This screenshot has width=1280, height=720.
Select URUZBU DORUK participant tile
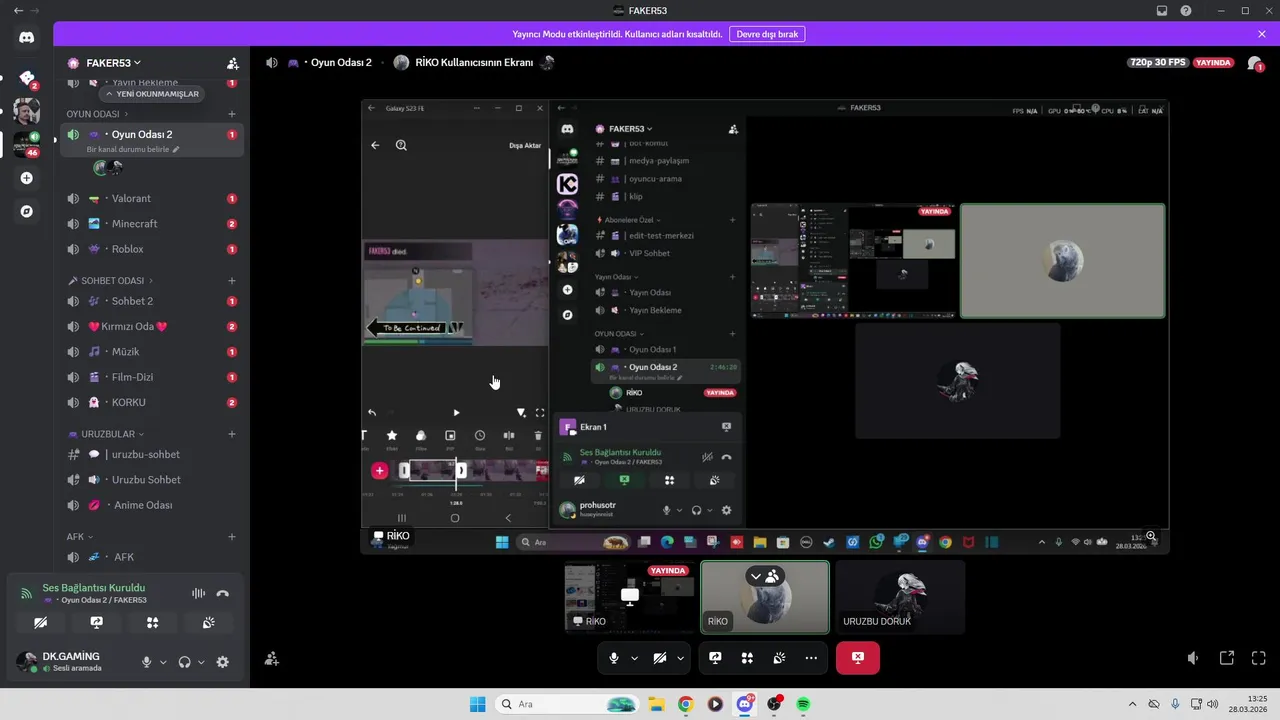pos(900,597)
